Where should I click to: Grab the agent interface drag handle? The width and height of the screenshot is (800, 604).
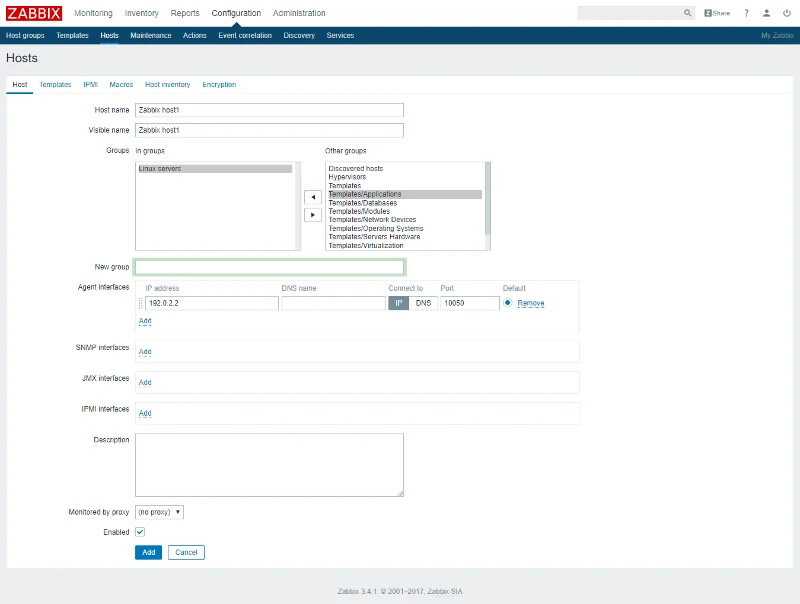(x=140, y=303)
